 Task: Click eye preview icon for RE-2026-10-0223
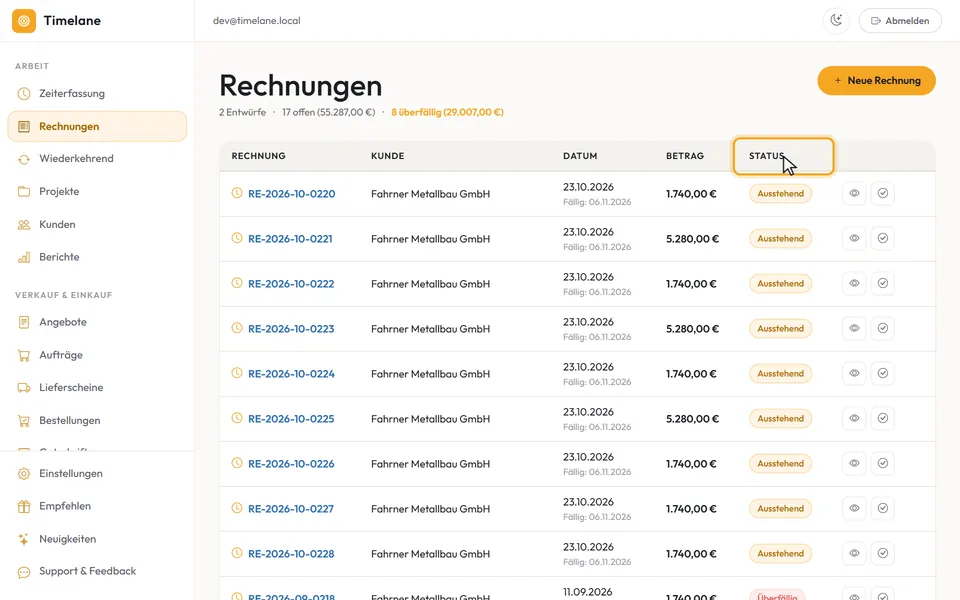point(854,328)
